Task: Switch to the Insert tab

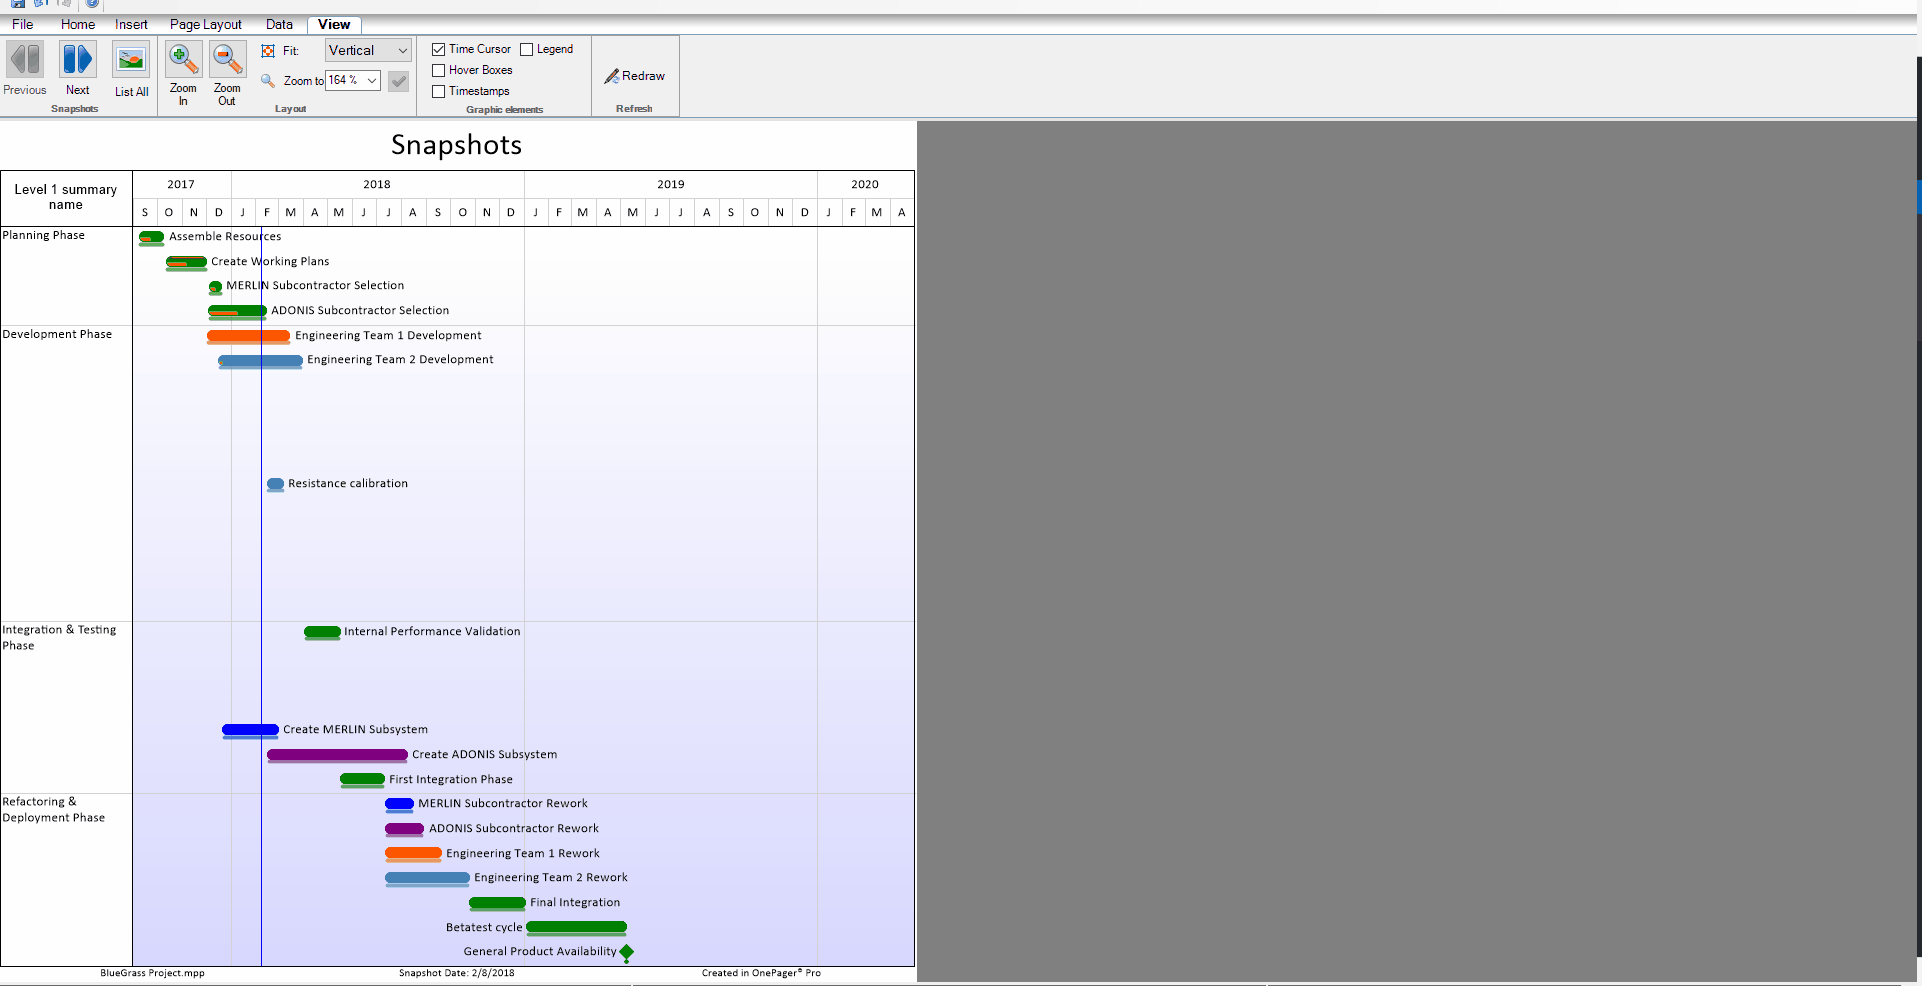Action: tap(131, 24)
